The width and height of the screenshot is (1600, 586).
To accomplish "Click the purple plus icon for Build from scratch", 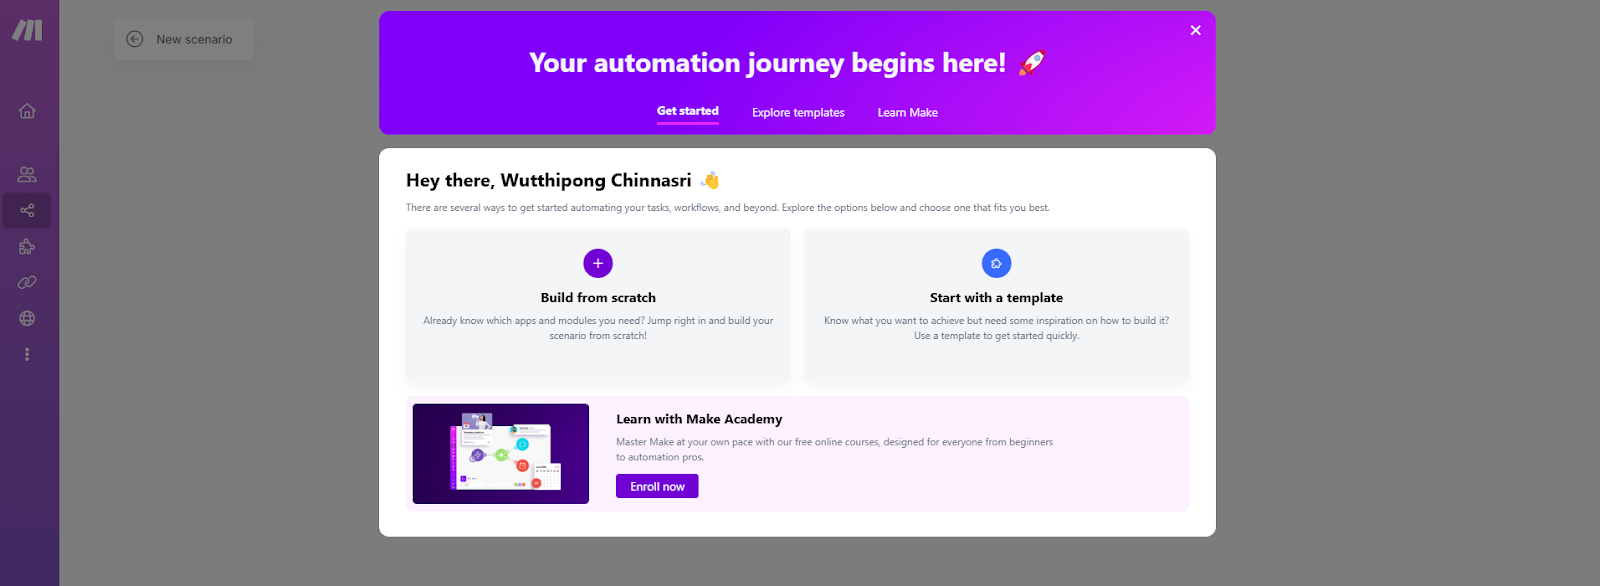I will pyautogui.click(x=598, y=263).
